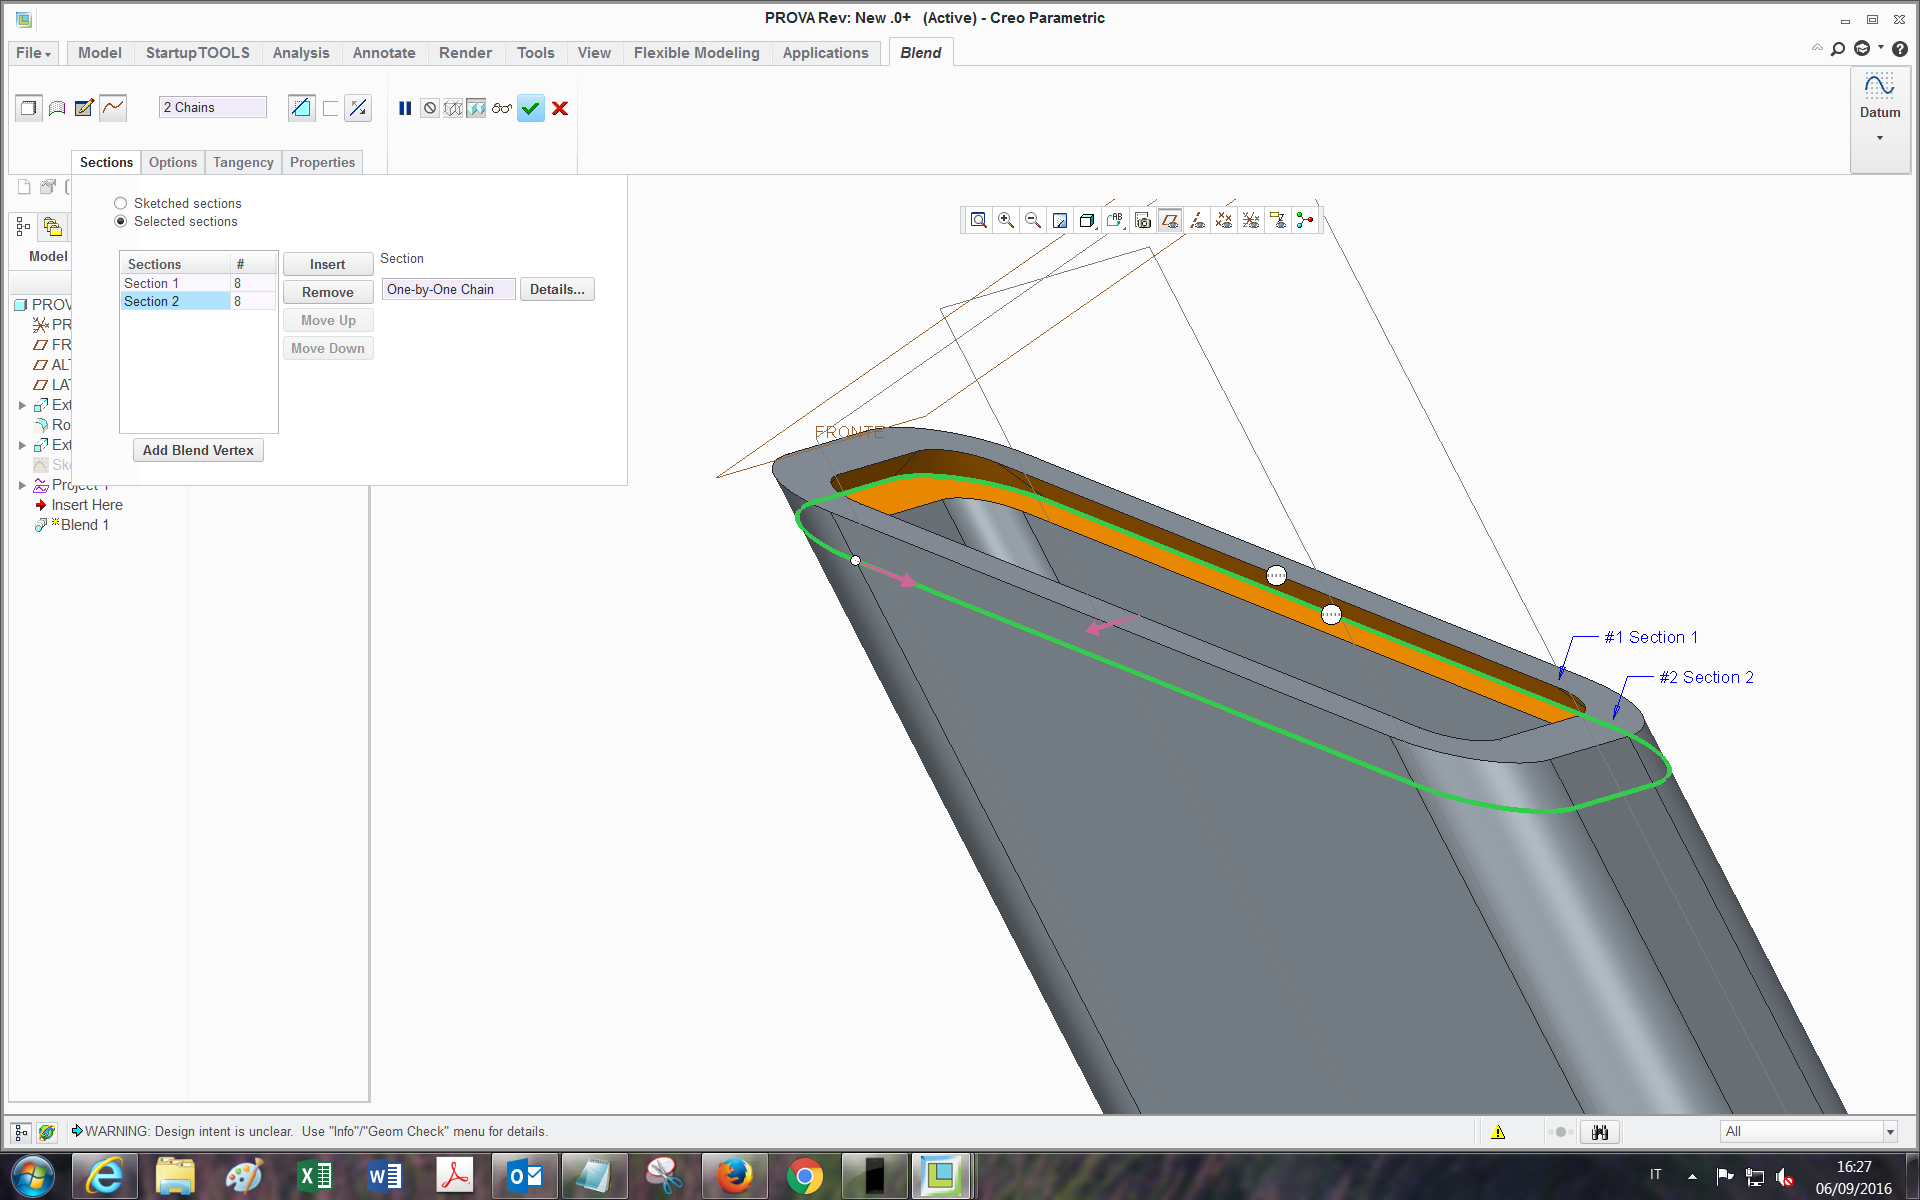Open Excel from the taskbar
1920x1200 pixels.
point(315,1176)
